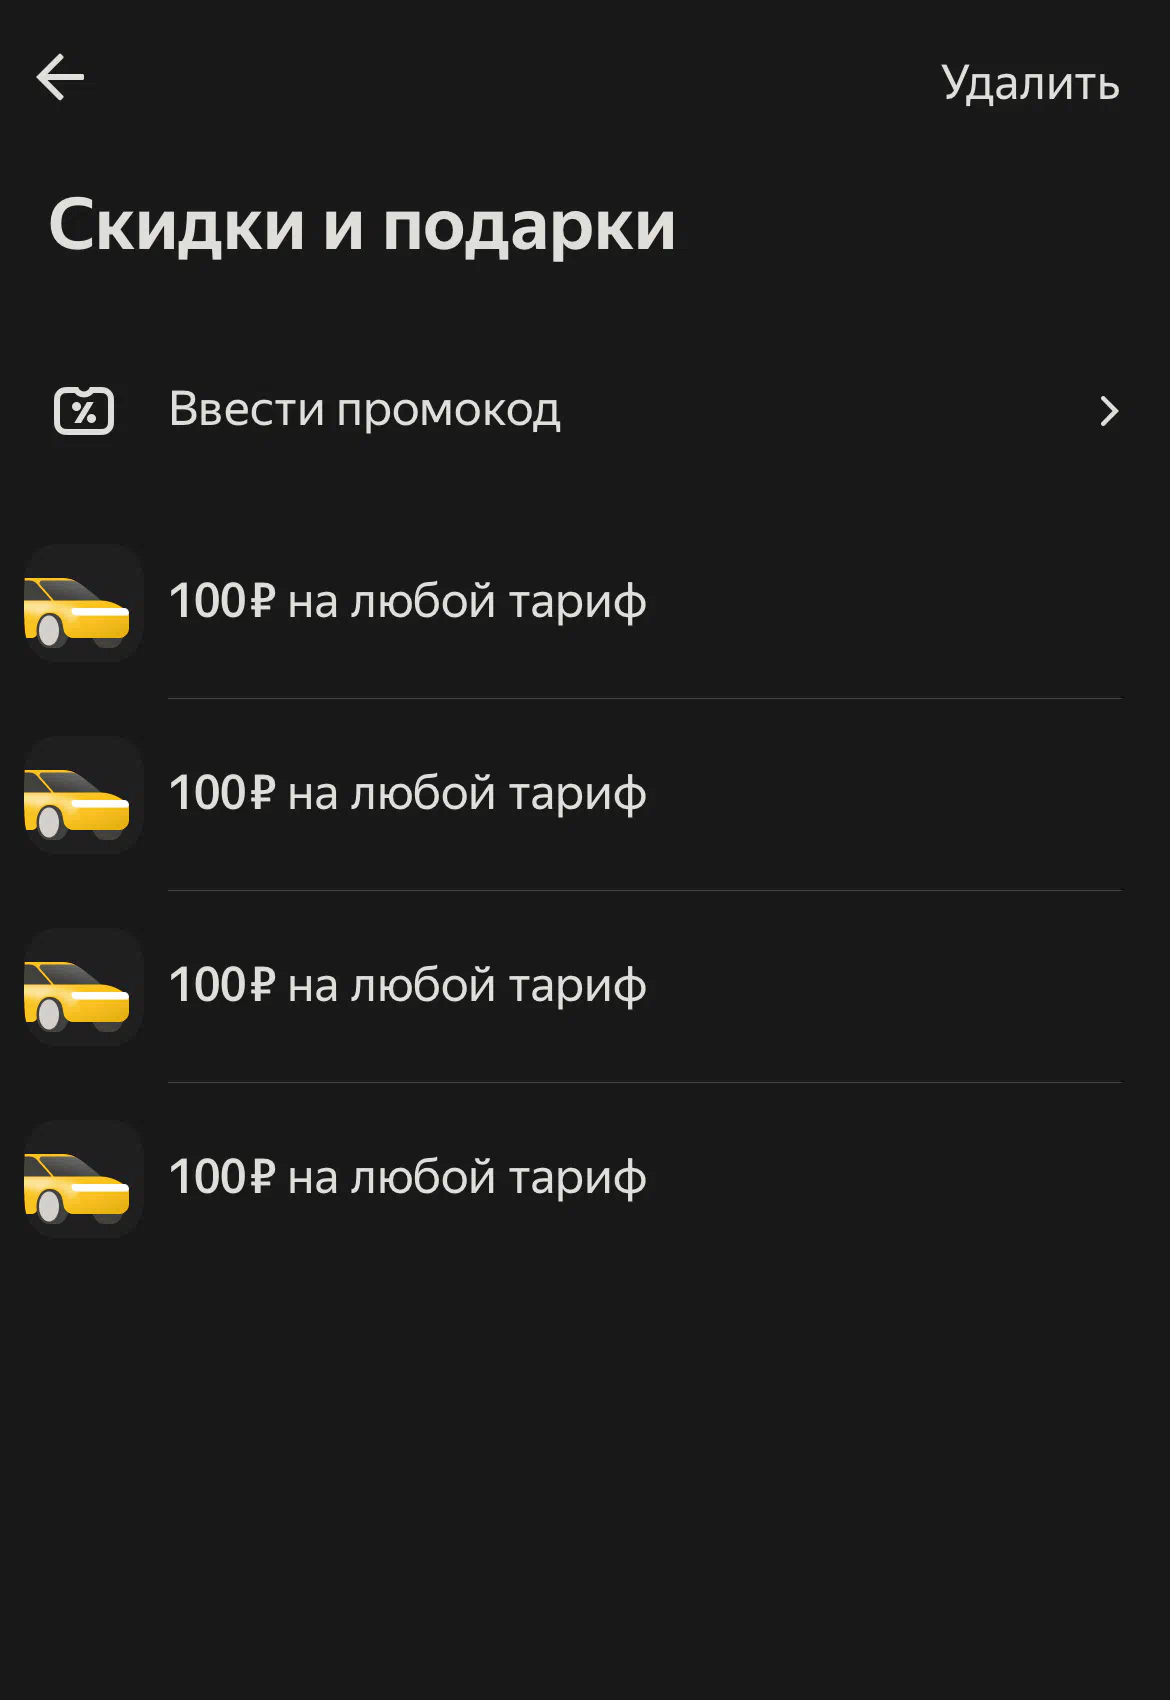Click the word тариф in the last discount
Screen dimensions: 1170x1700
pyautogui.click(x=578, y=1180)
